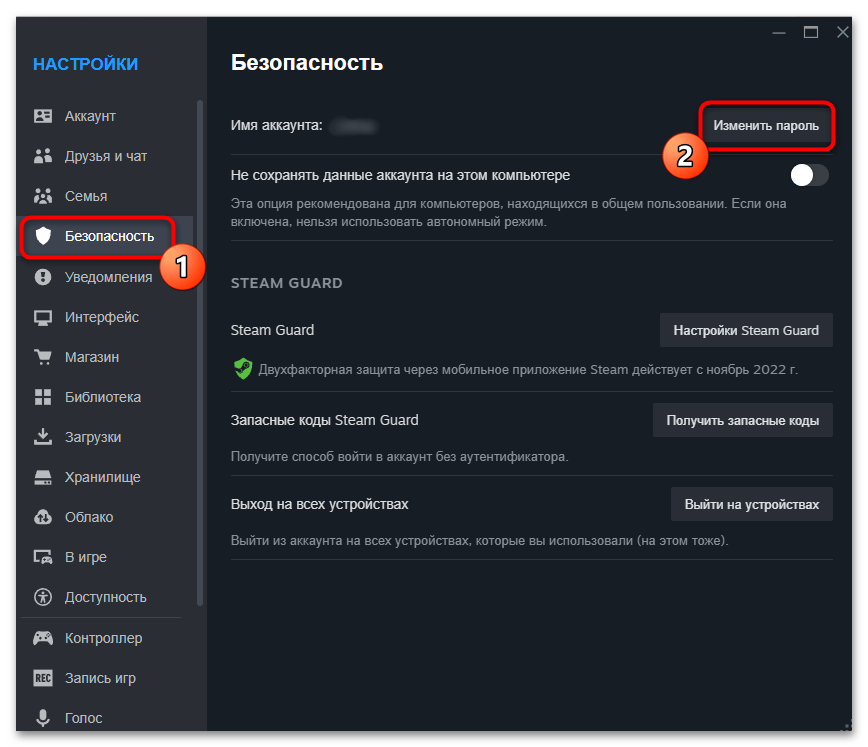Click the Уведомления exclamation icon
Screen dimensions: 868x747
tap(43, 276)
